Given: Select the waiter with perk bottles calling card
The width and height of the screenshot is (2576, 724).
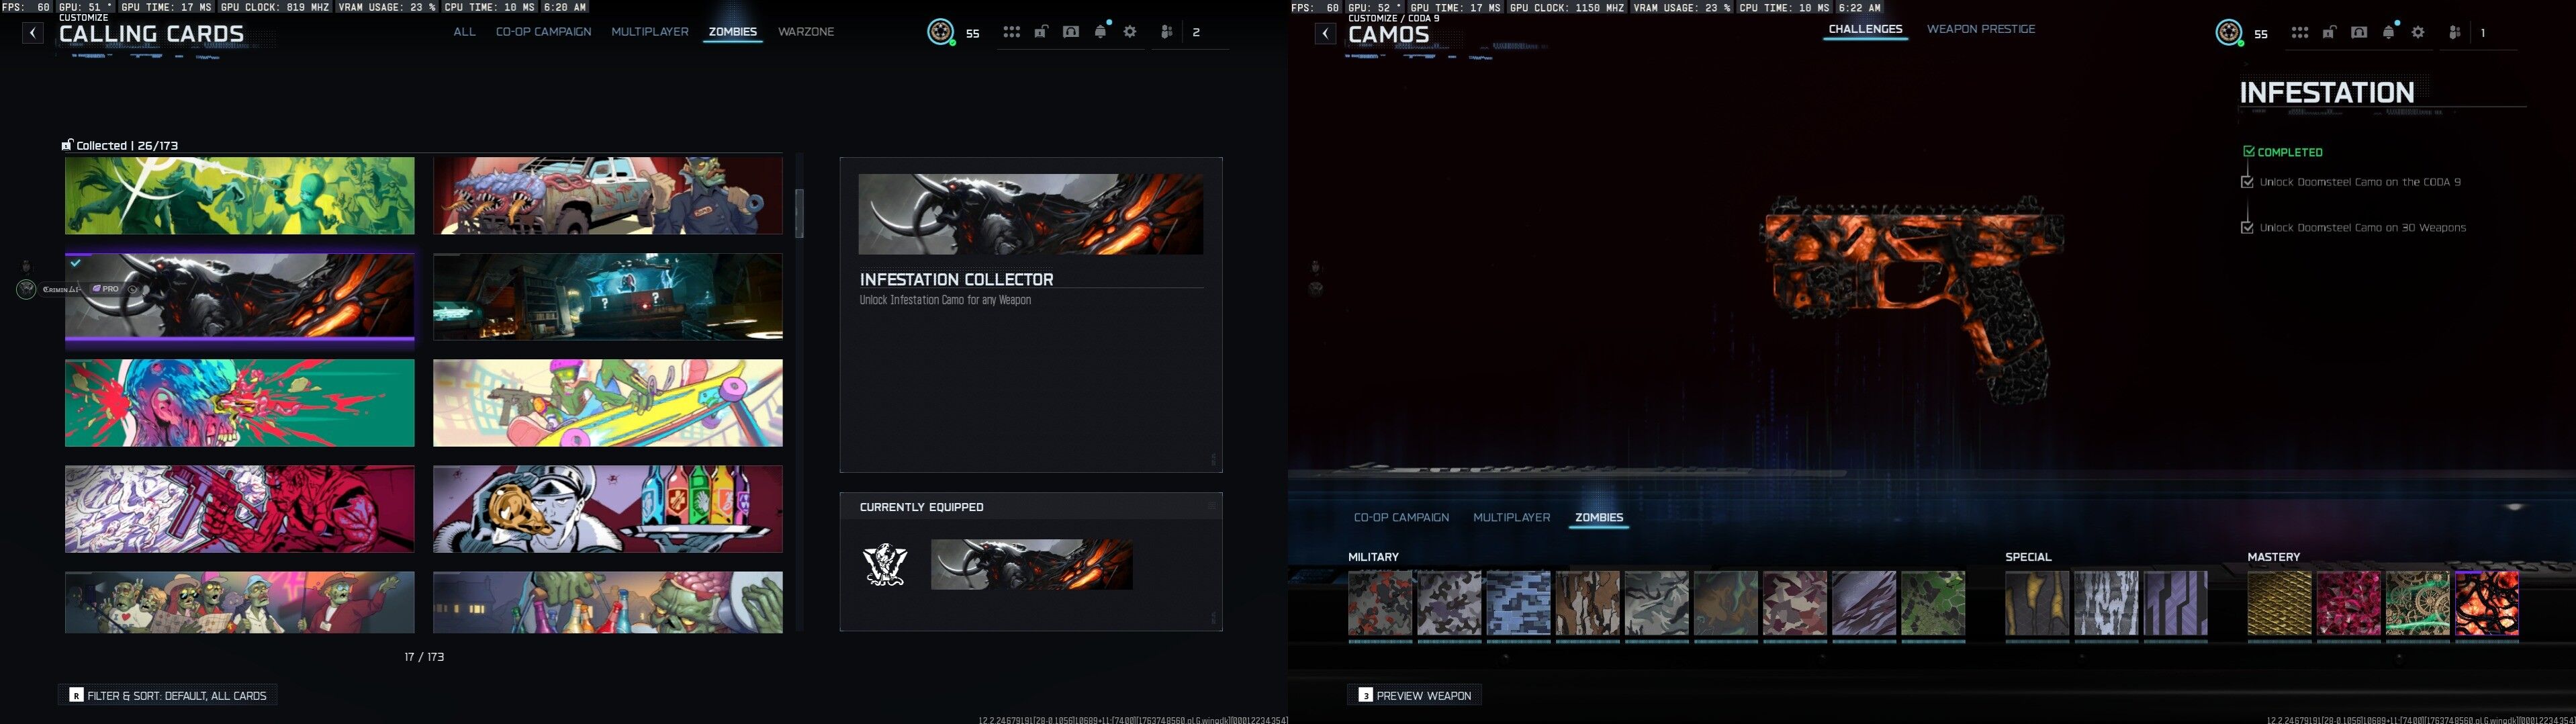Looking at the screenshot, I should (608, 509).
